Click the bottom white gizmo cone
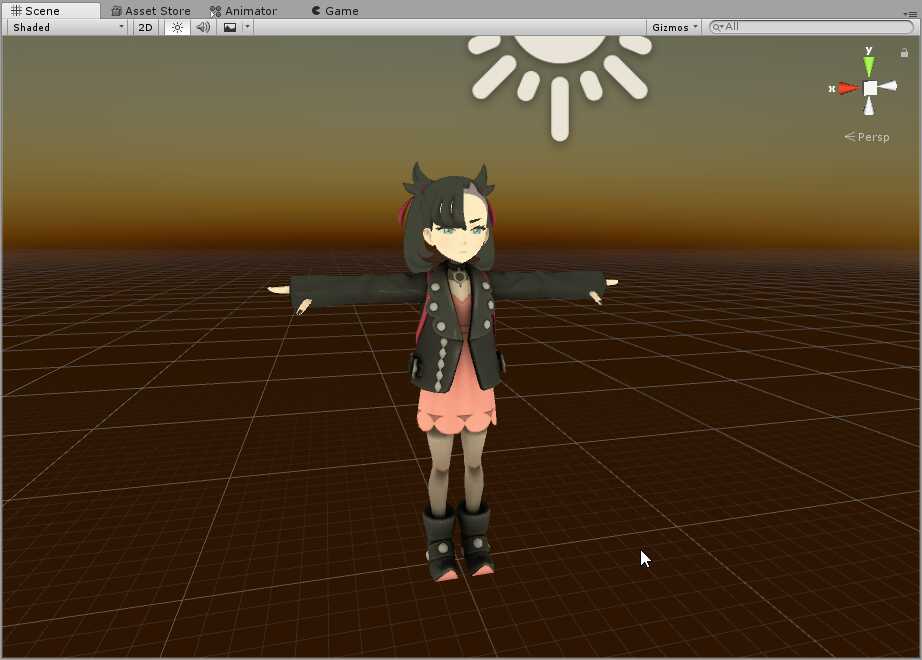This screenshot has width=922, height=660. (869, 107)
